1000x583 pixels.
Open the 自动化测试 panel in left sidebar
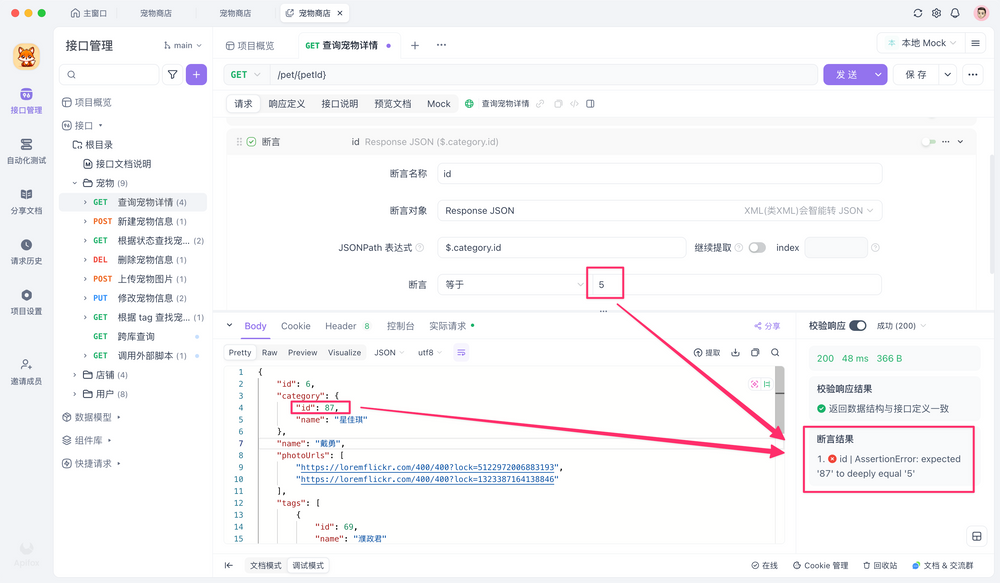[26, 152]
